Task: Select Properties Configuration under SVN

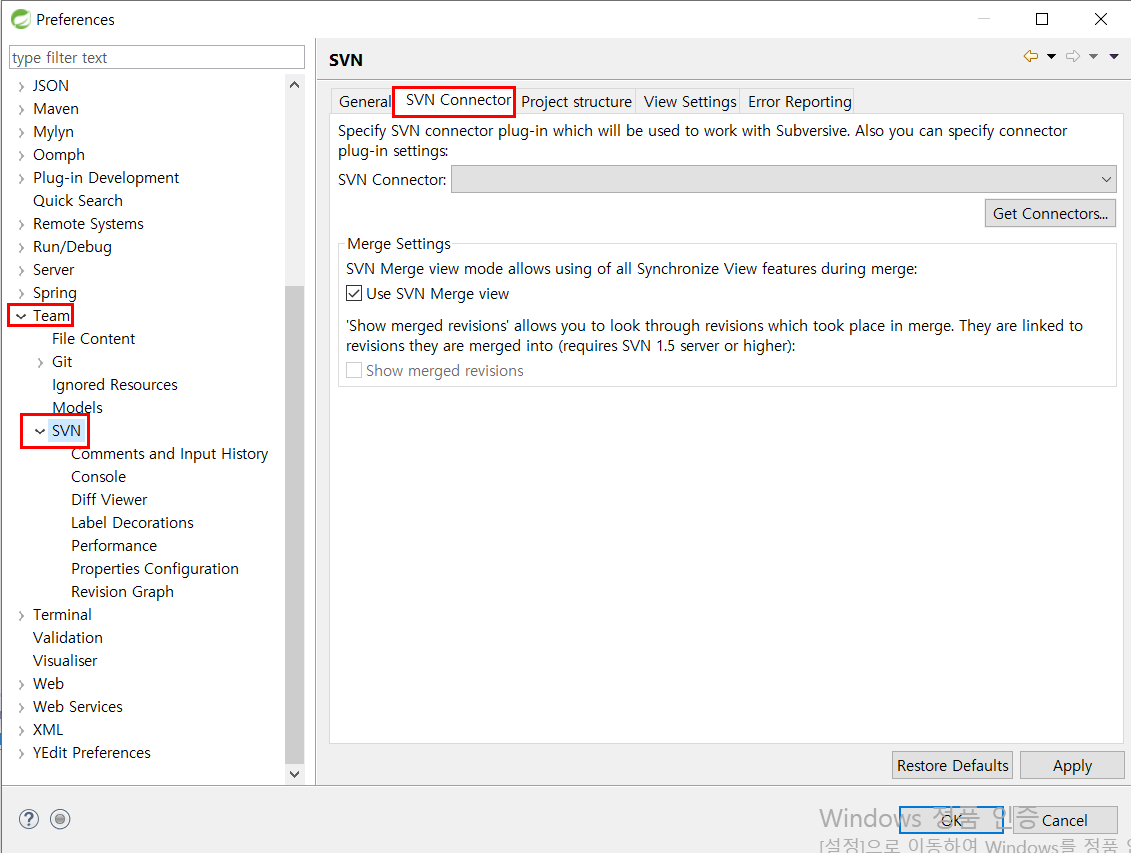Action: point(154,569)
